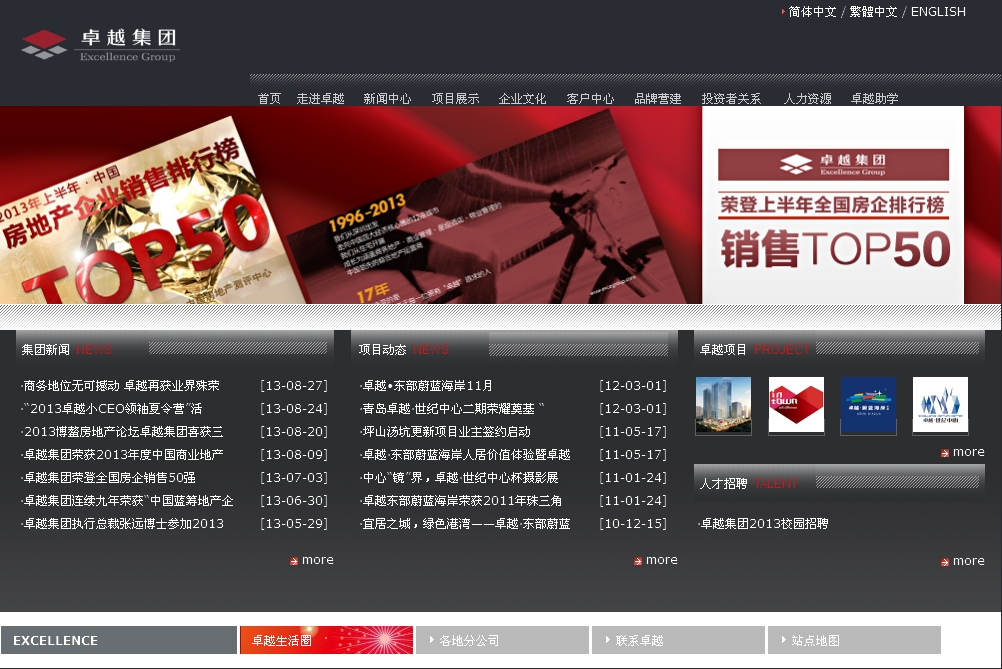
Task: Open news 商务地位无可撼动 卓越再获业界殊荣
Action: [x=120, y=386]
